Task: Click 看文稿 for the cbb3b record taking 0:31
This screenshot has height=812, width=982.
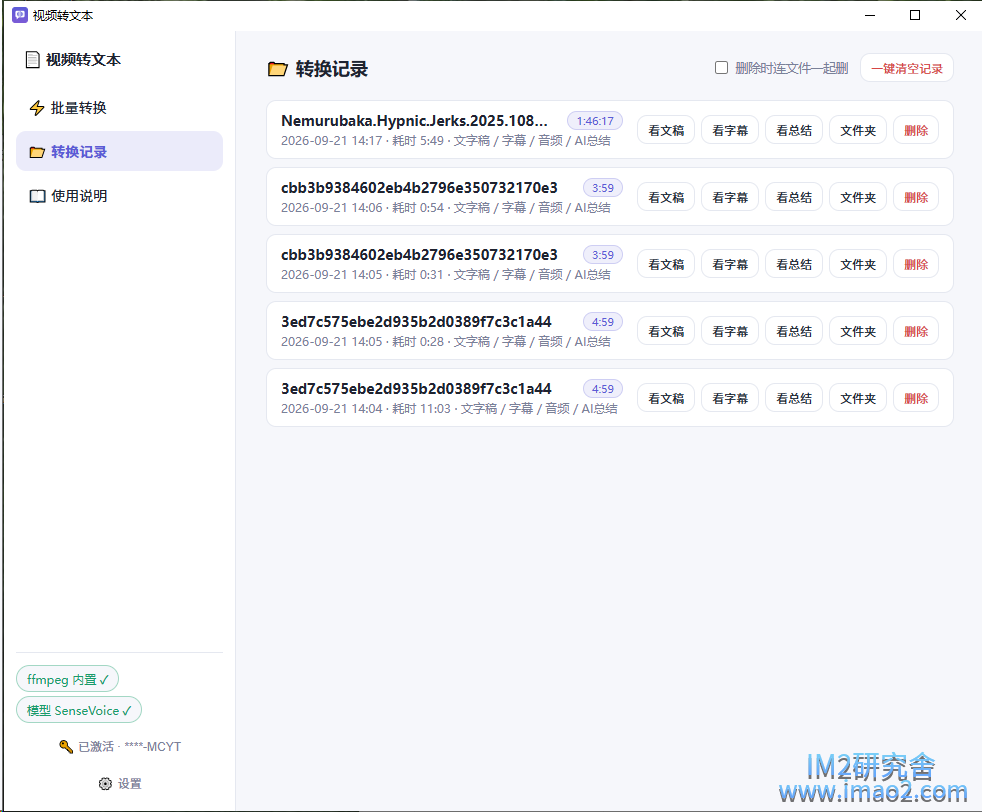Action: click(666, 264)
